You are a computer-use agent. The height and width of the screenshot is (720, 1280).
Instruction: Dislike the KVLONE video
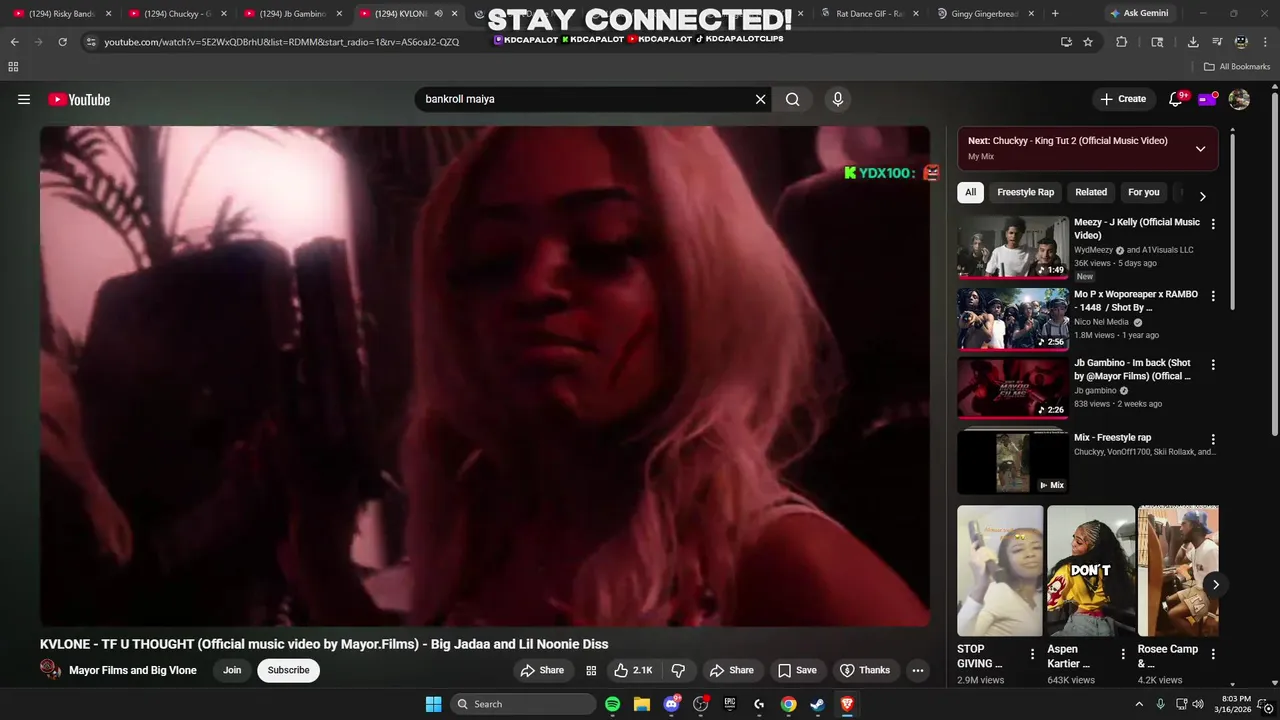click(678, 670)
